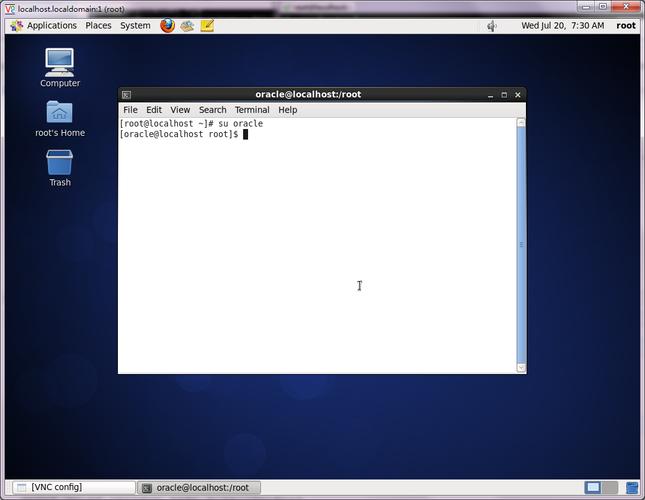Open the terminal's Search menu
645x500 pixels.
pyautogui.click(x=212, y=110)
